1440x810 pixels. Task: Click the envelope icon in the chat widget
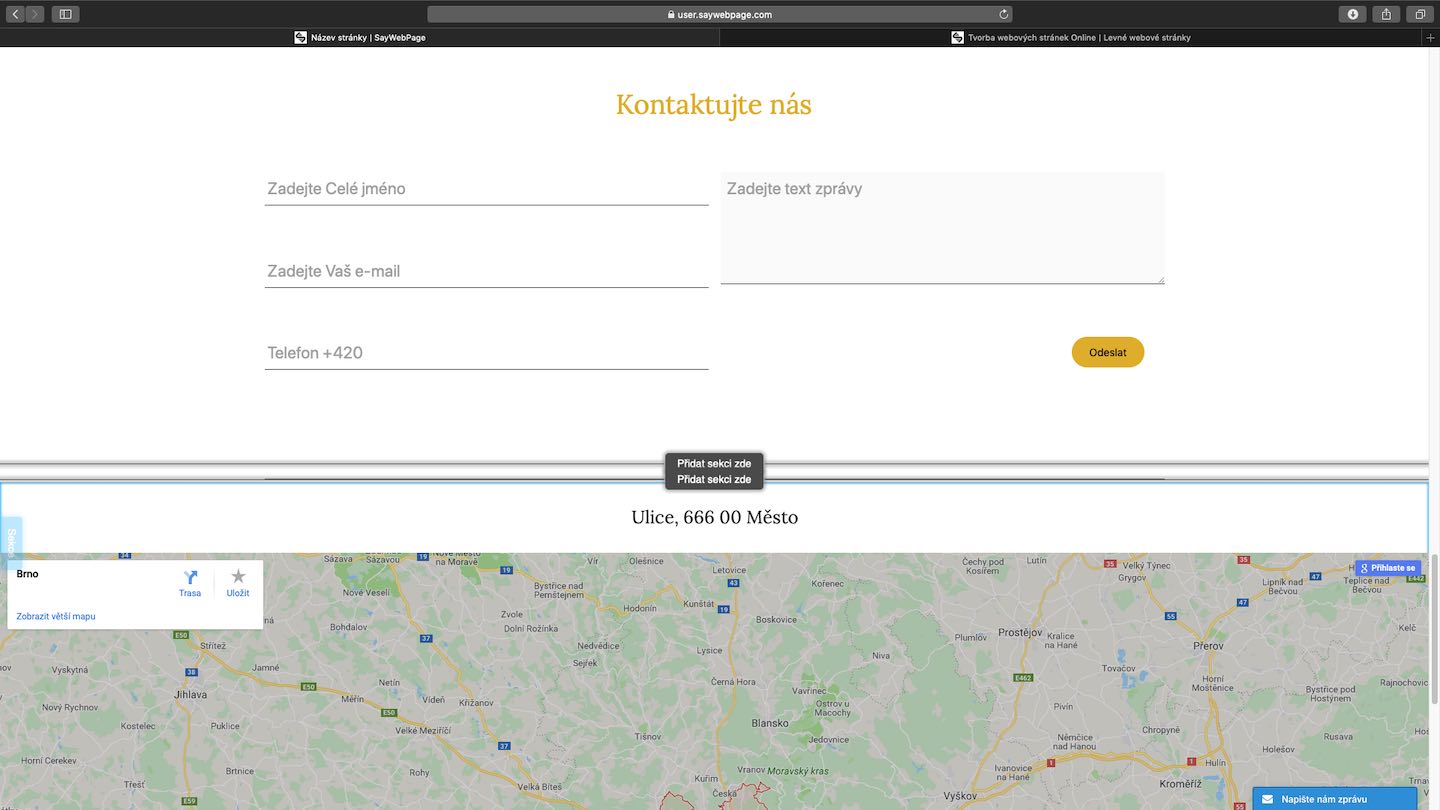[x=1267, y=800]
